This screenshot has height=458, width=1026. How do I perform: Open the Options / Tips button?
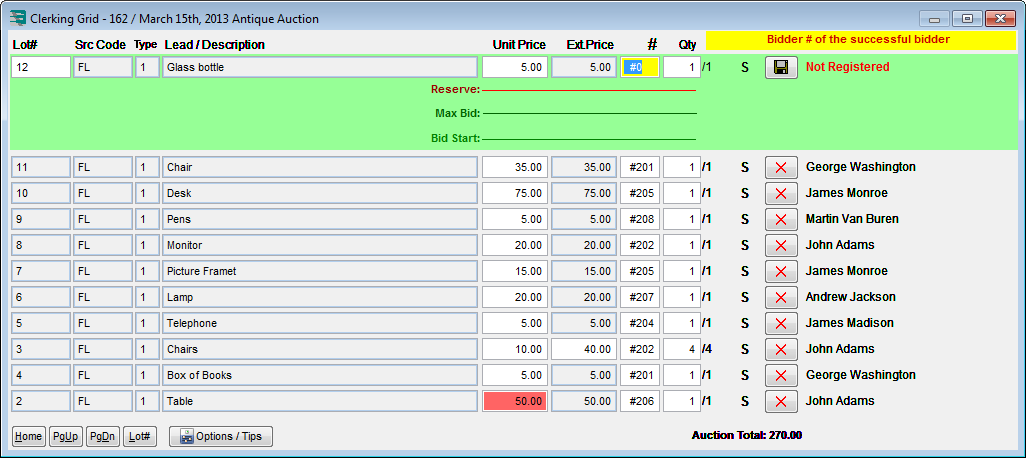tap(221, 436)
